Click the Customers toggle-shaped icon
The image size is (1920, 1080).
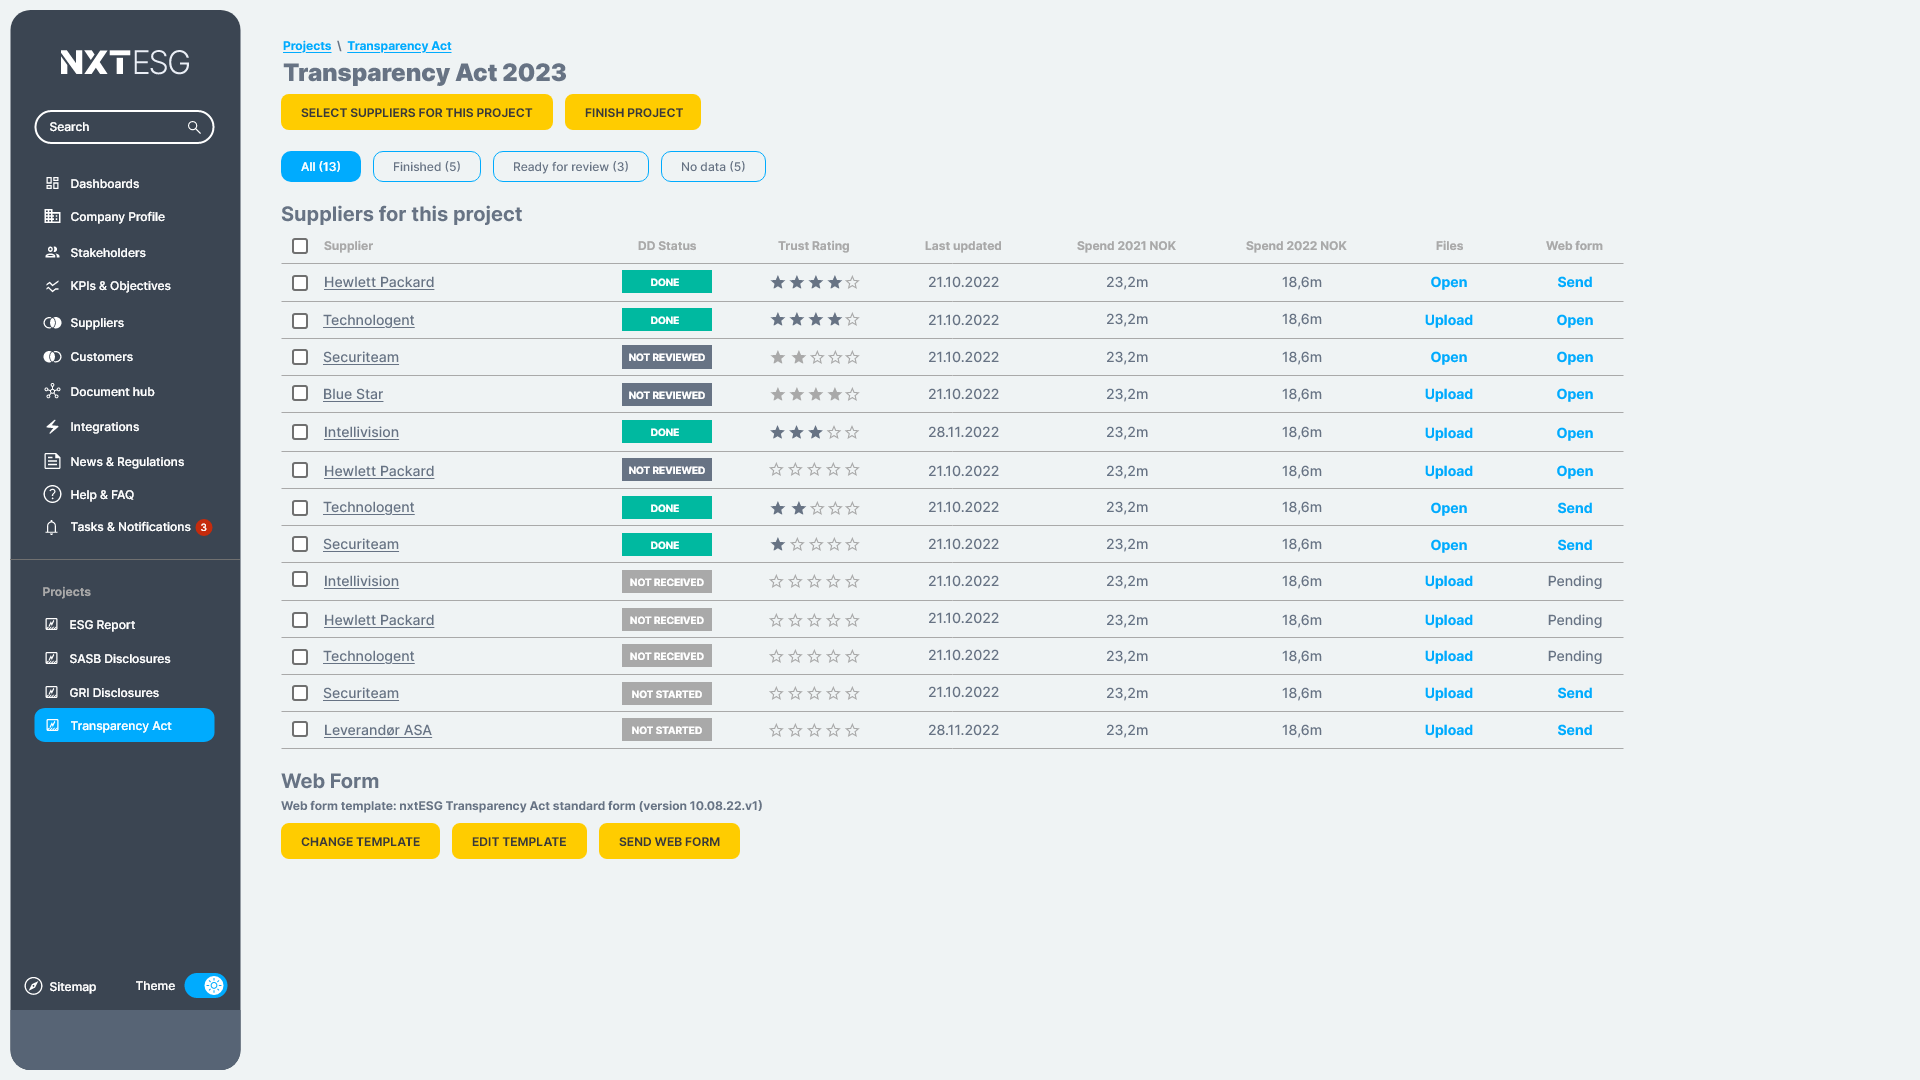tap(52, 356)
